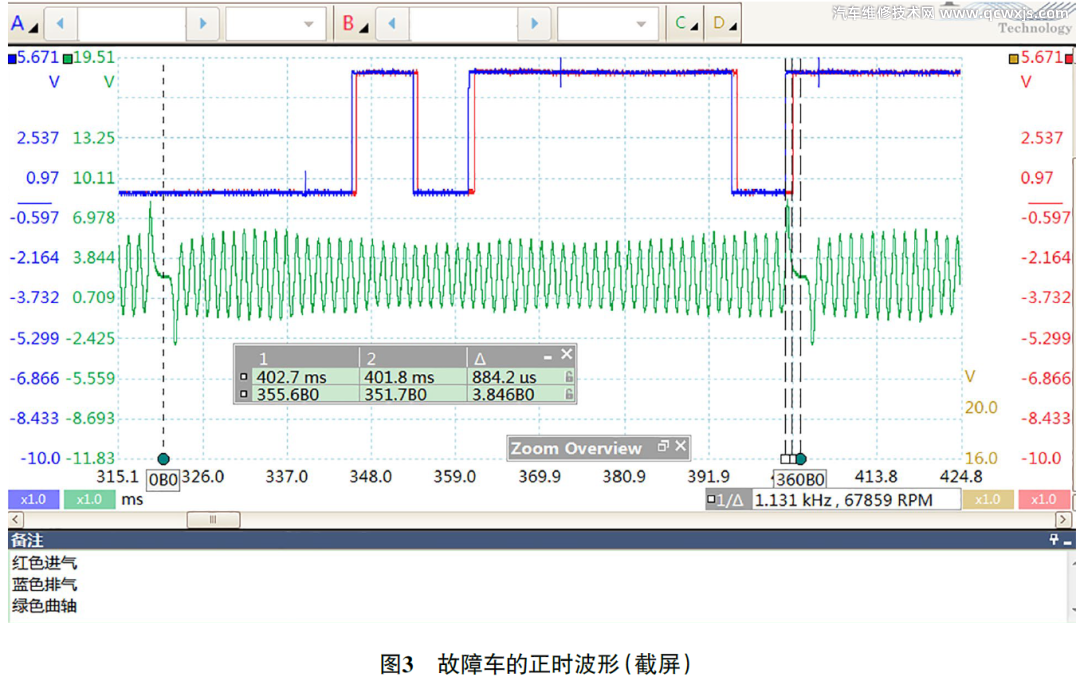This screenshot has height=685, width=1080.
Task: Close the Zoom Overview window
Action: point(681,448)
